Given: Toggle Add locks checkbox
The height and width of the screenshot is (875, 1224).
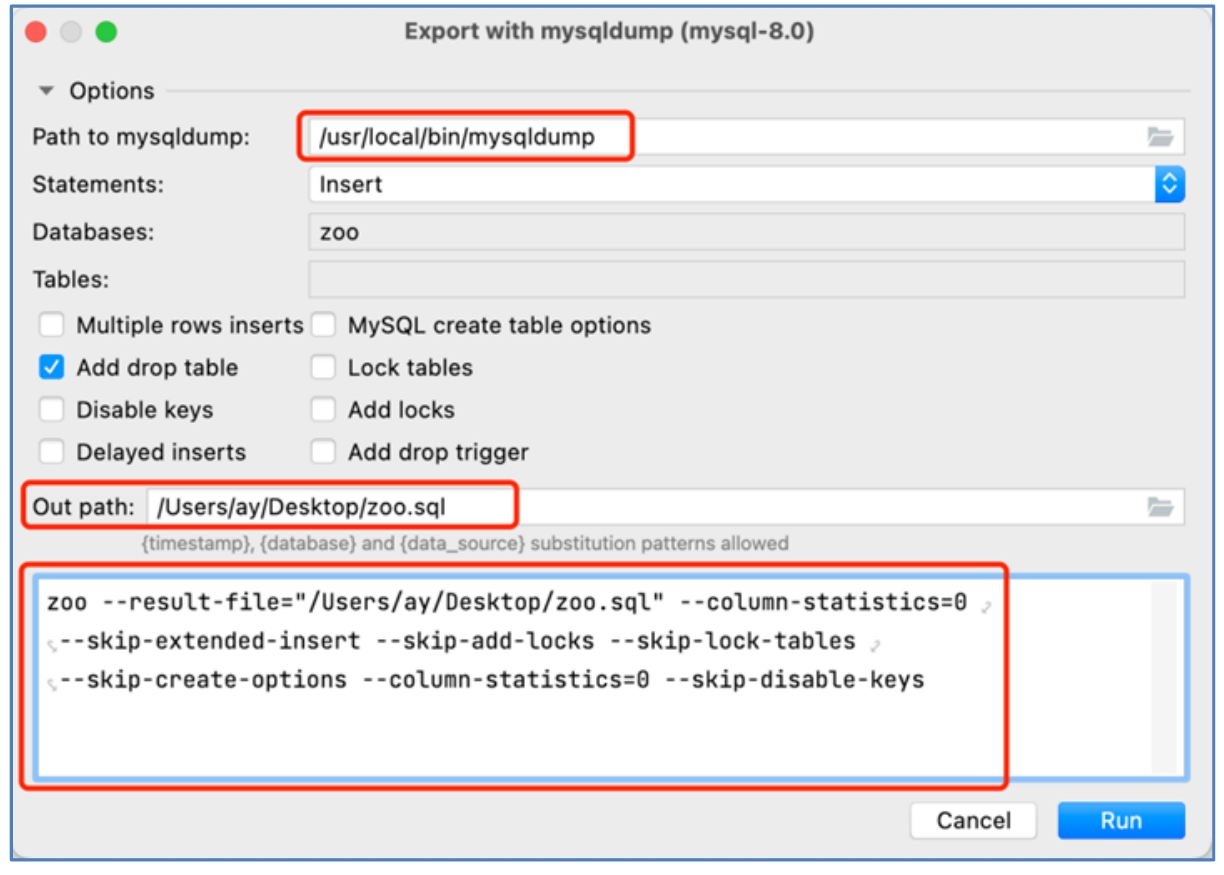Looking at the screenshot, I should click(x=323, y=410).
